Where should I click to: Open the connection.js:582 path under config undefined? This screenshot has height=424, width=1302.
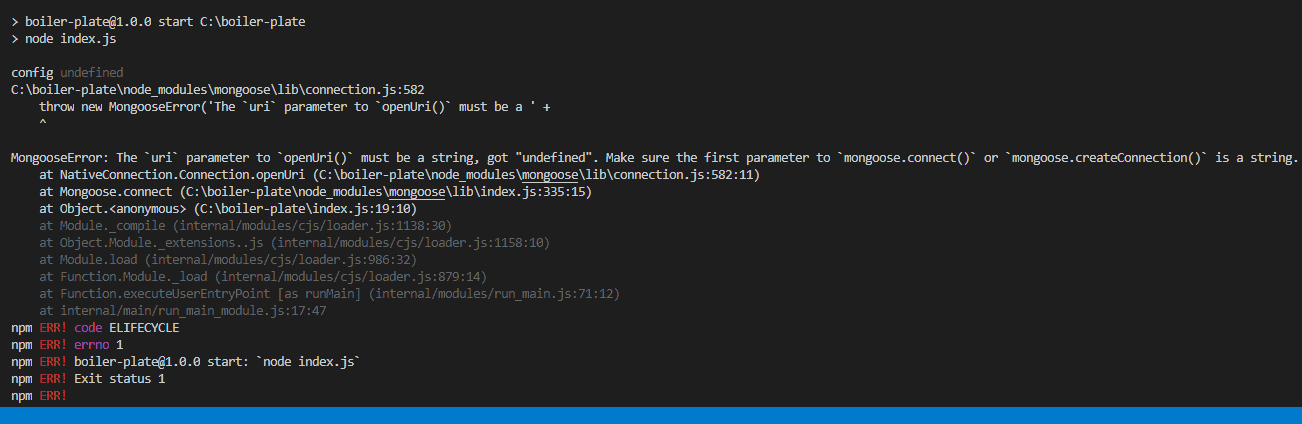pos(218,90)
